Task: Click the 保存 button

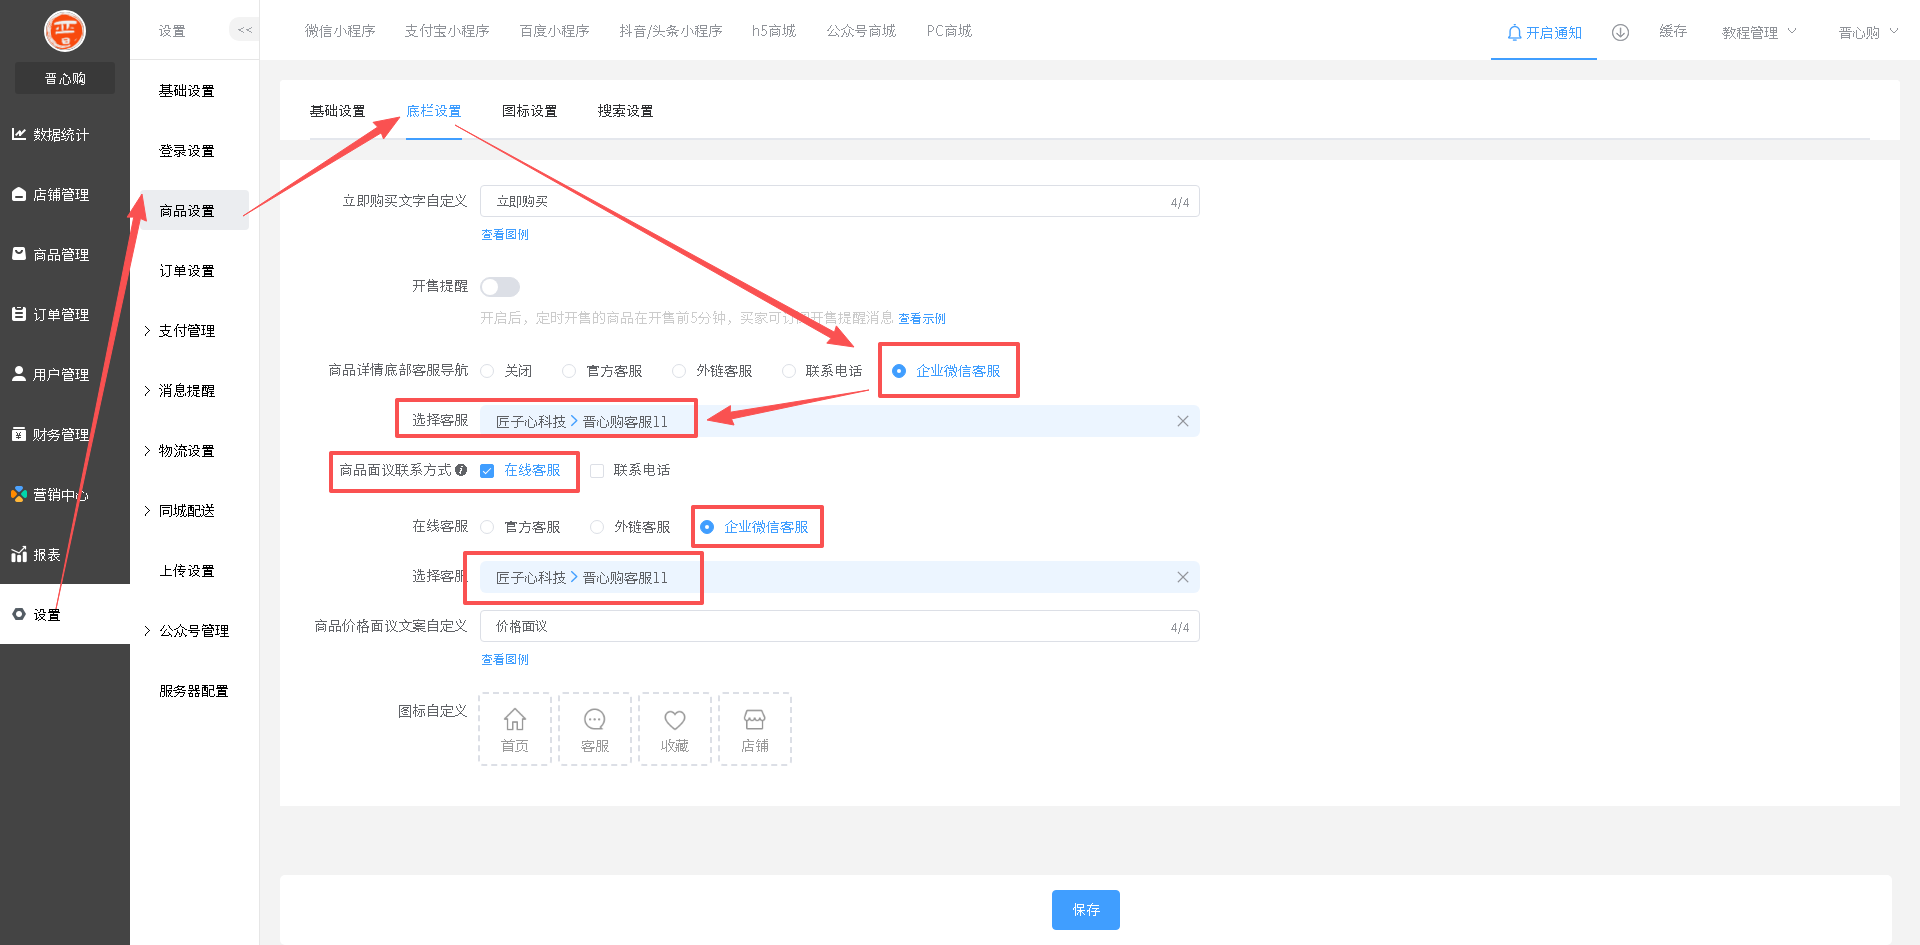Action: point(1086,910)
